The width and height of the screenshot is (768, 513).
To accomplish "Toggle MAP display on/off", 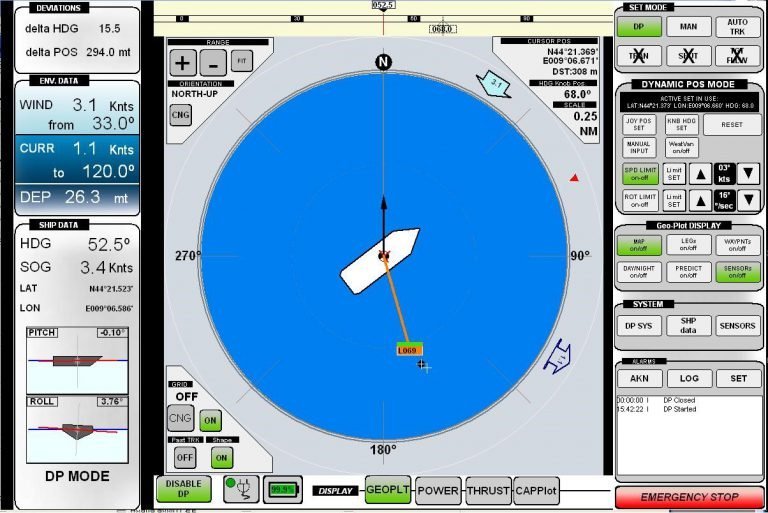I will [638, 244].
